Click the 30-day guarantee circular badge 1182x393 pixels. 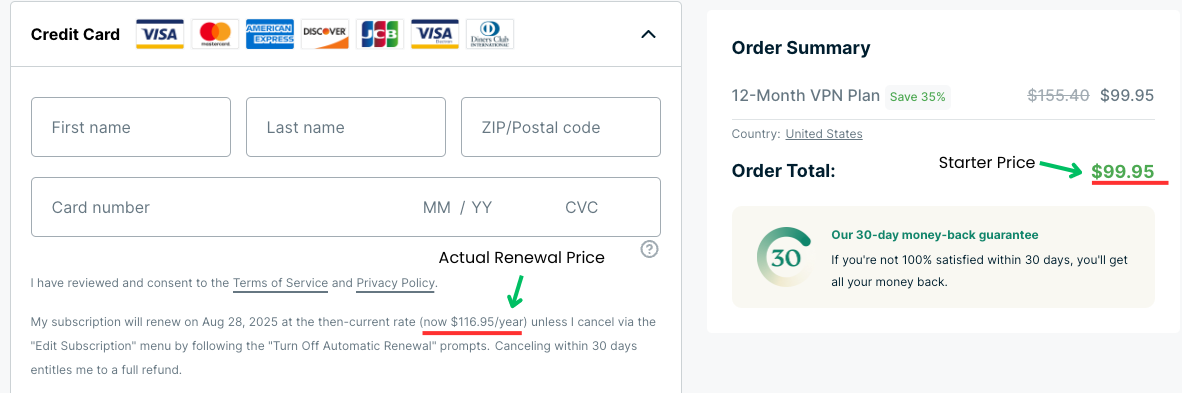(785, 258)
